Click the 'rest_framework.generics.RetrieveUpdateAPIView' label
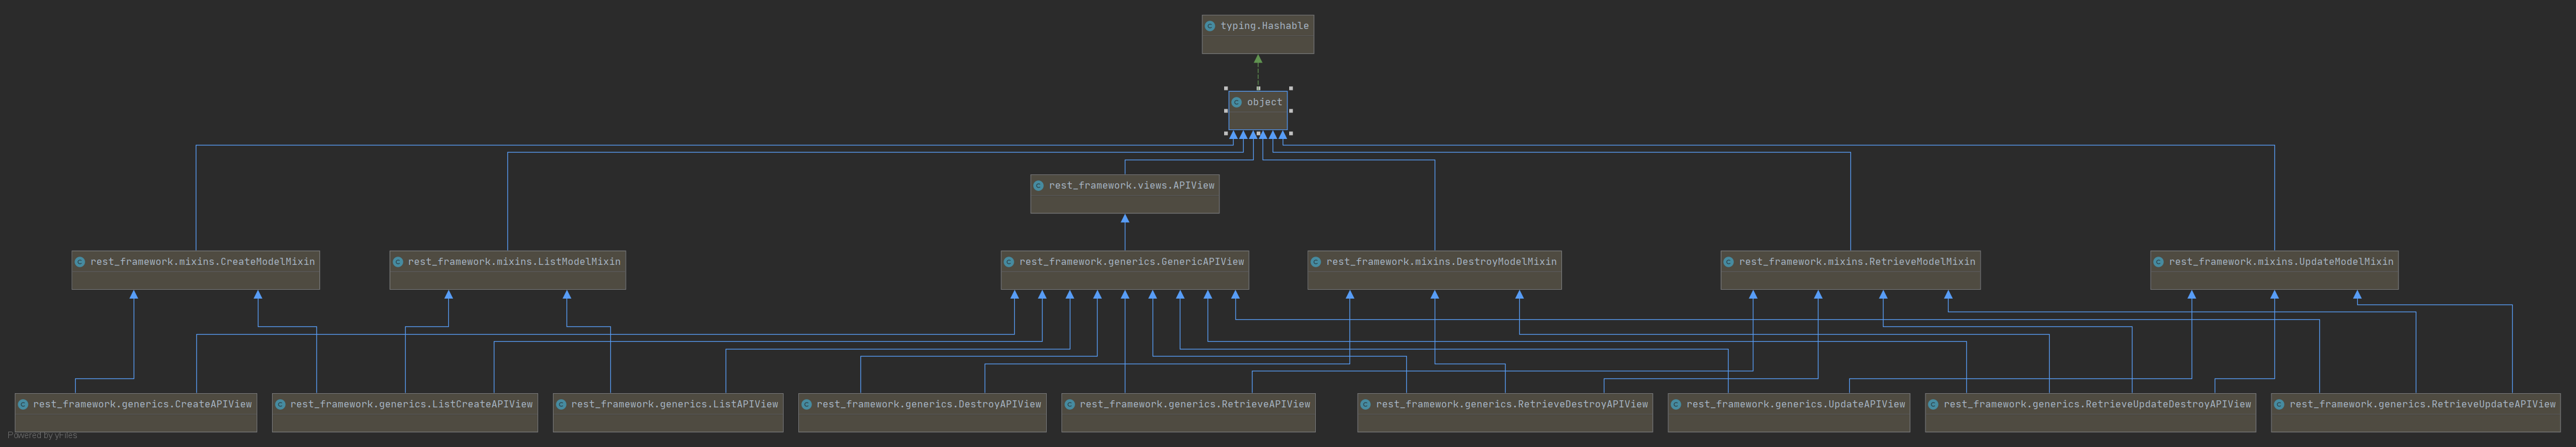This screenshot has height=447, width=2576. coord(2422,405)
